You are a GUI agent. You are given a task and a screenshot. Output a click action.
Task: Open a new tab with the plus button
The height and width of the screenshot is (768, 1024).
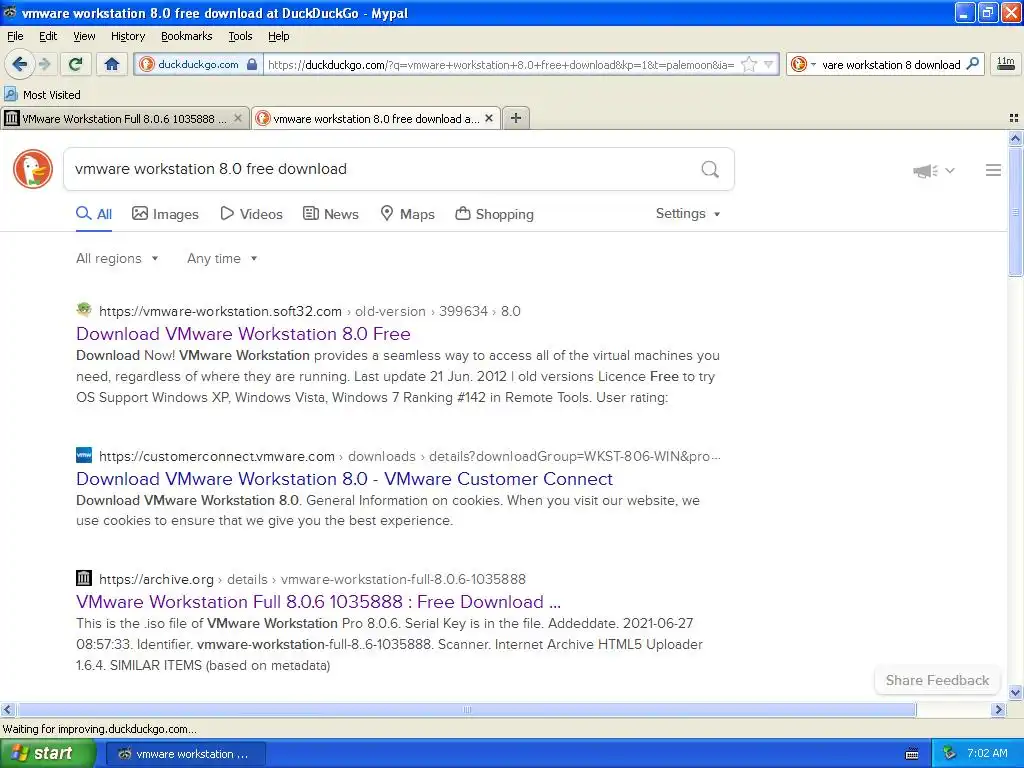[x=516, y=118]
